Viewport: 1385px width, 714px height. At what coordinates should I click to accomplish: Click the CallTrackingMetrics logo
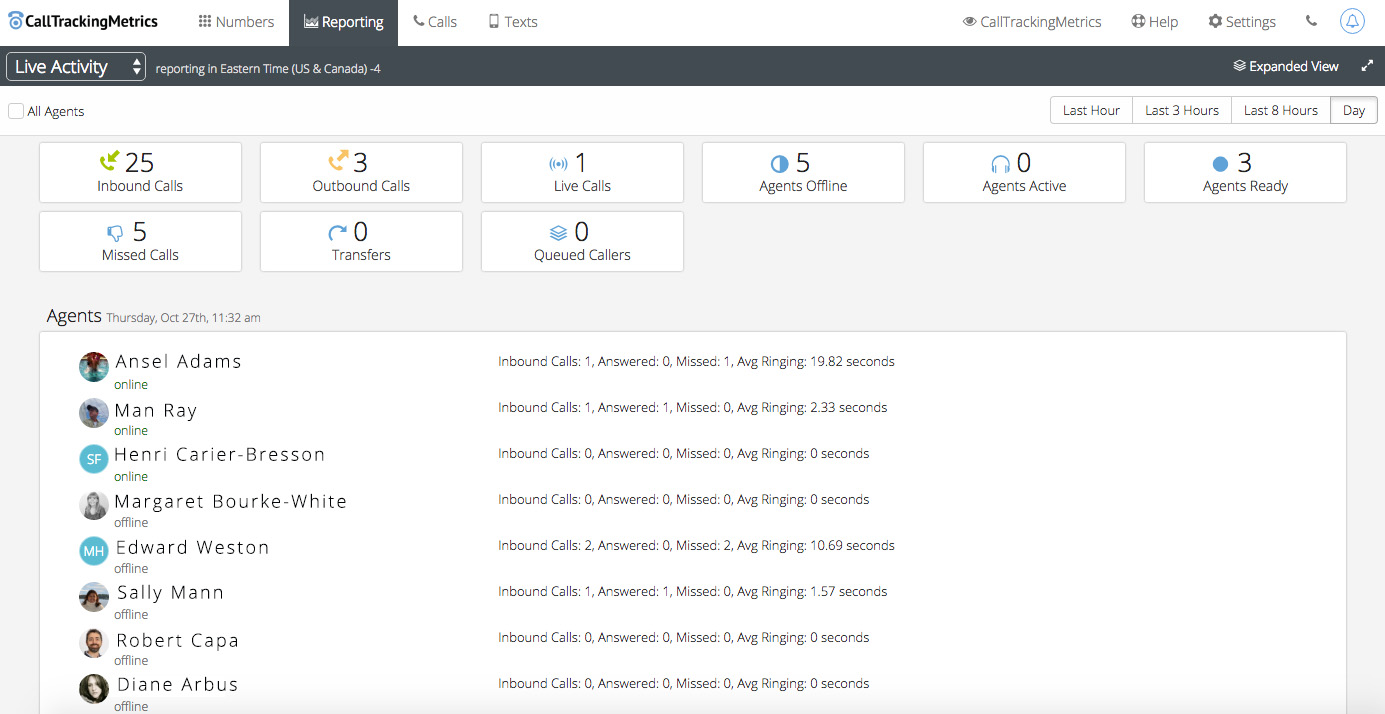pos(82,21)
